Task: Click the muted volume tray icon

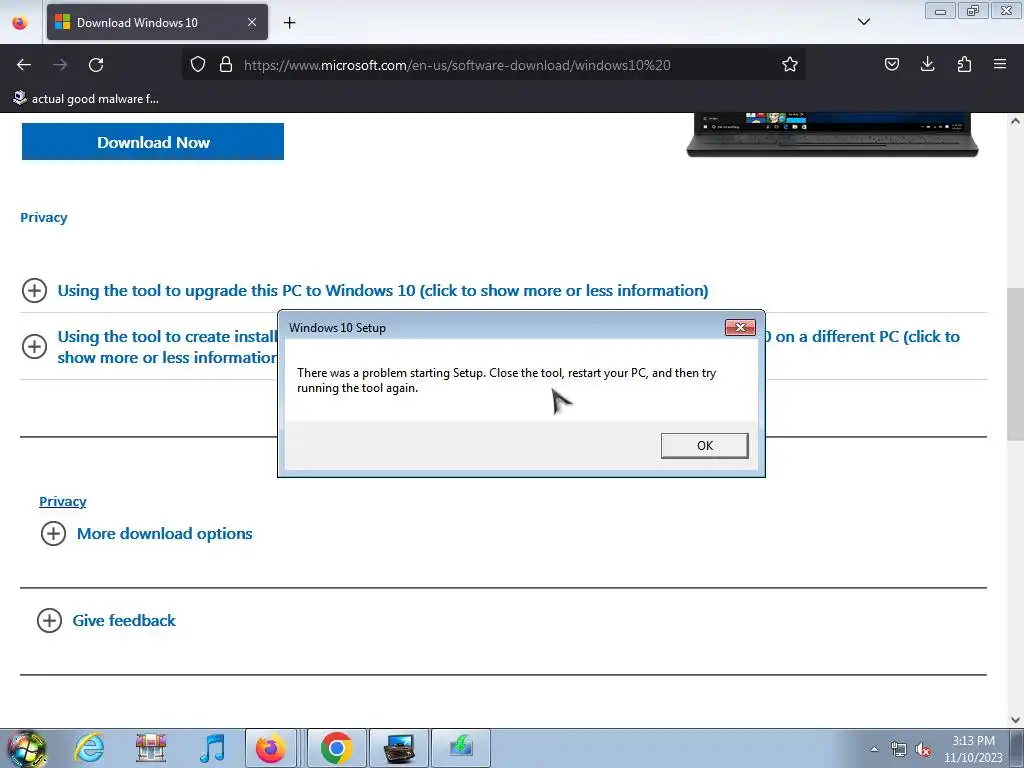Action: (923, 749)
